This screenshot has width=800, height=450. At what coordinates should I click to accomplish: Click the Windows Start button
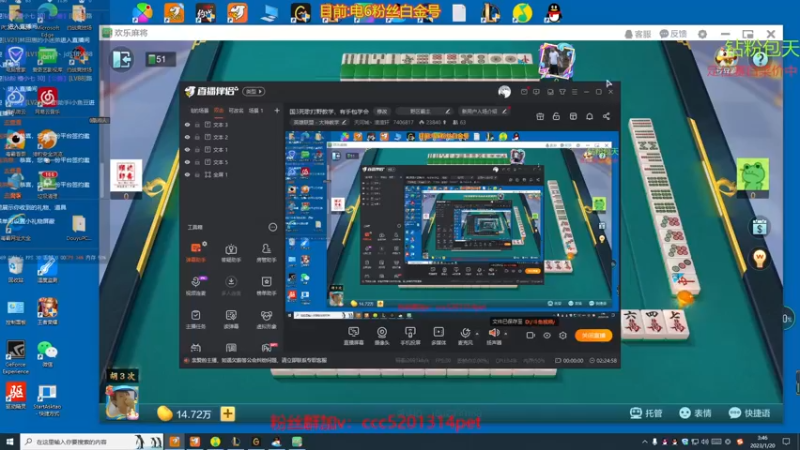pyautogui.click(x=10, y=441)
